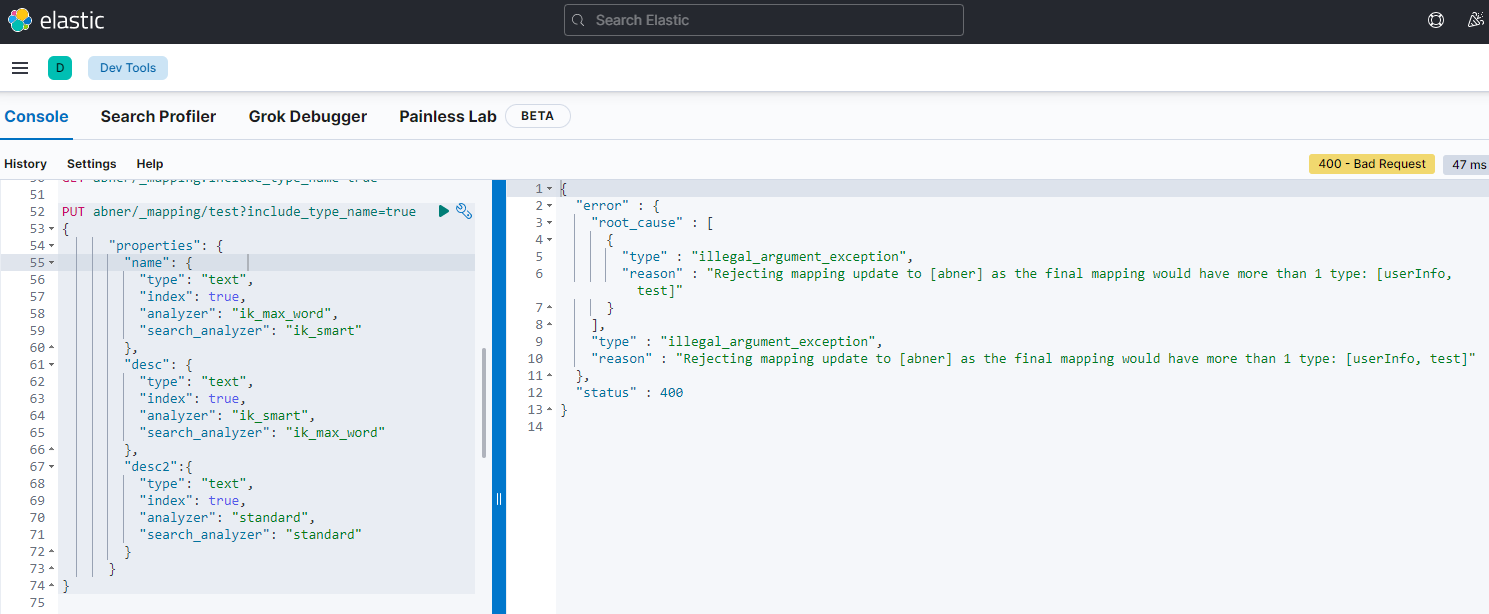The width and height of the screenshot is (1489, 614).
Task: Collapse the desc fold at line 61
Action: click(51, 365)
